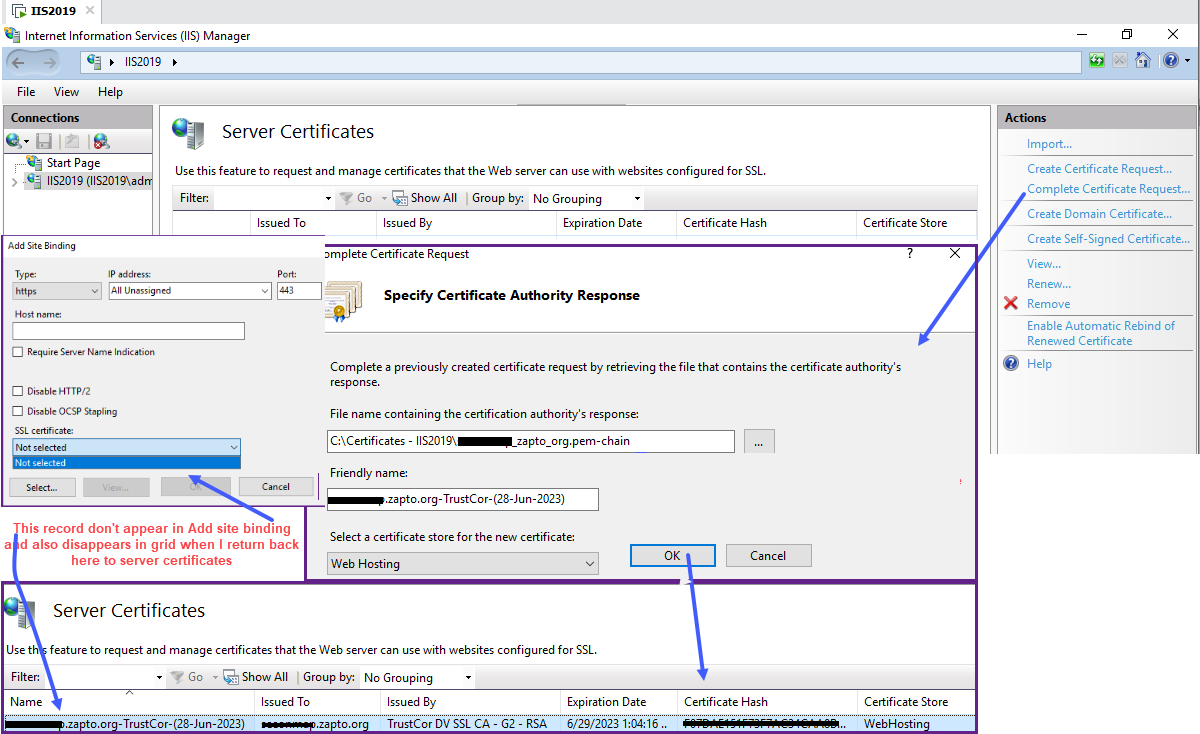Click the server icon in the address bar
This screenshot has height=734, width=1200.
tap(95, 61)
